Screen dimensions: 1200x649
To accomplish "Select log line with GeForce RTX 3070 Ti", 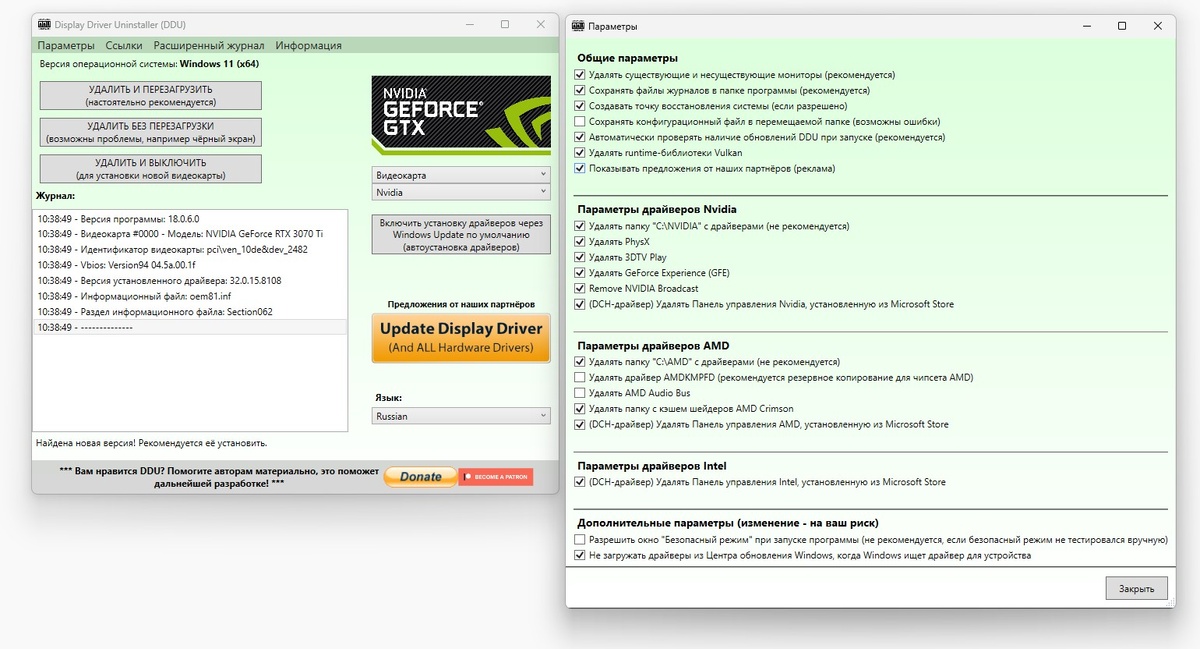I will [190, 233].
